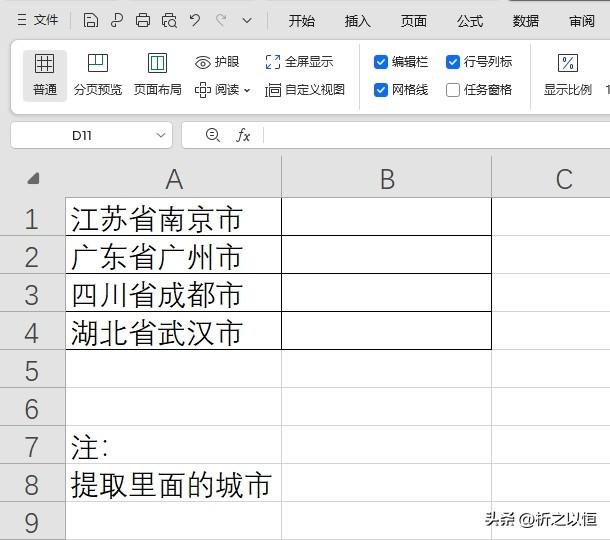Viewport: 610px width, 540px height.
Task: Expand the 阅读 dropdown arrow
Action: tap(247, 91)
